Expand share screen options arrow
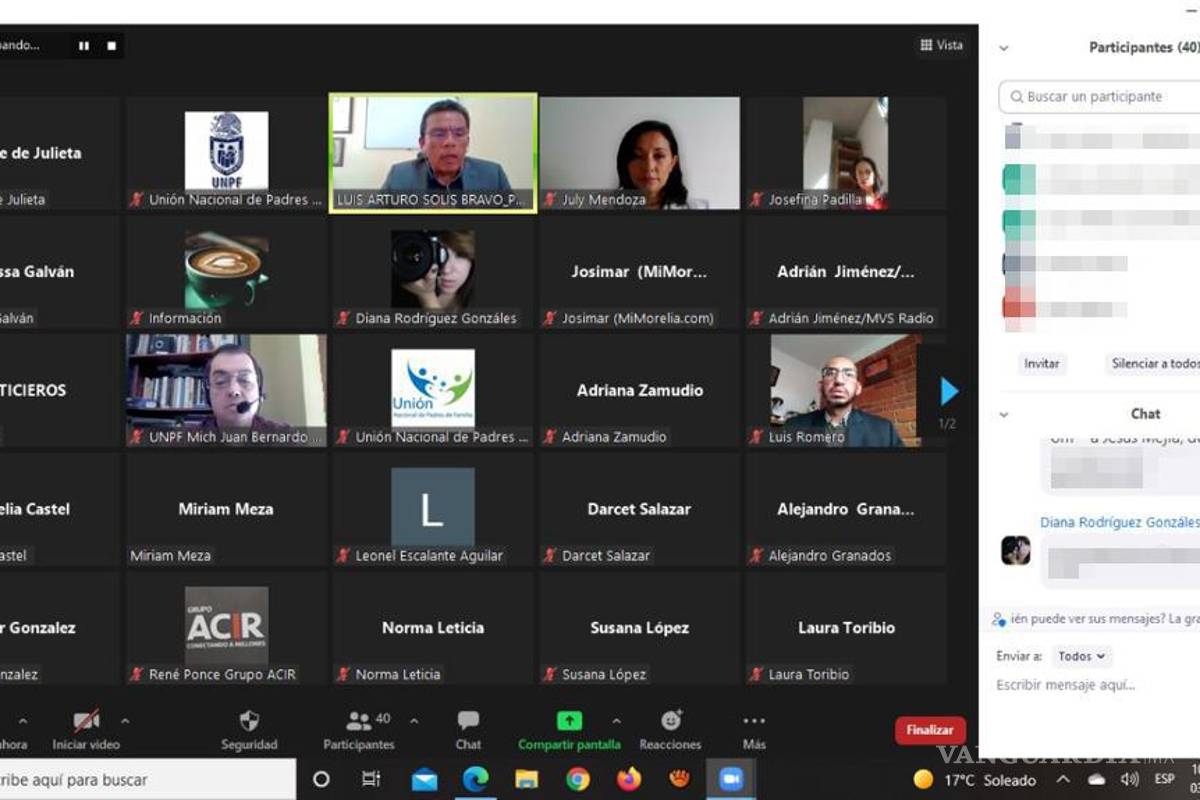 click(x=616, y=720)
